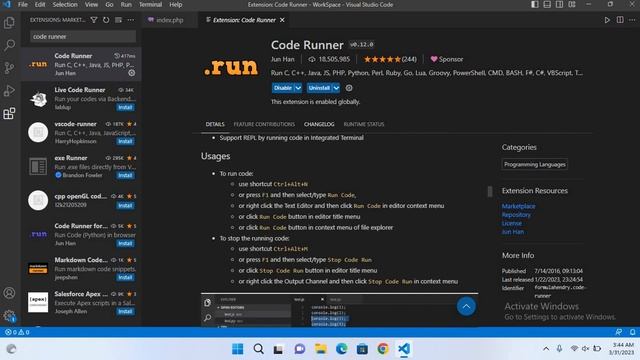This screenshot has width=640, height=360.
Task: Open notifications bell in status bar
Action: [632, 332]
